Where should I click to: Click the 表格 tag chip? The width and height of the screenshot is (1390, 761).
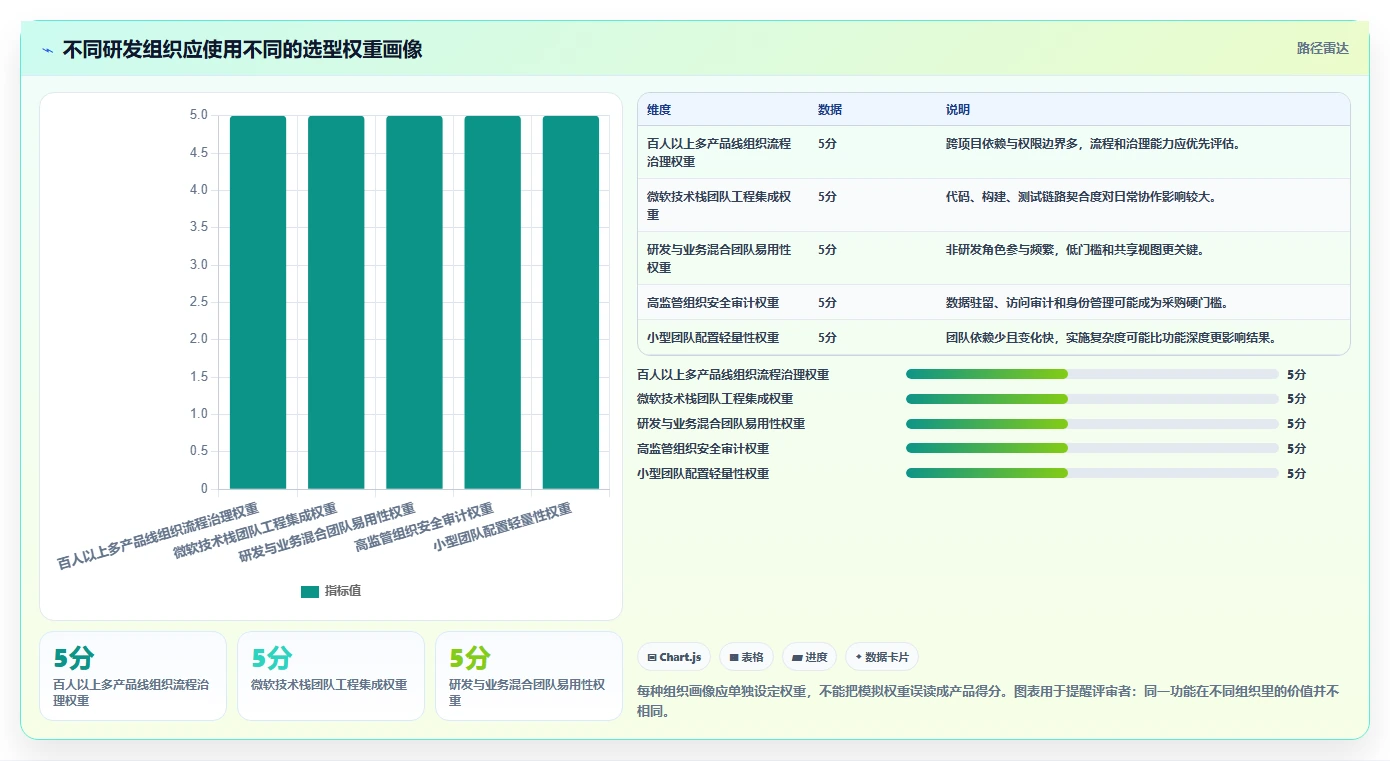coord(747,657)
